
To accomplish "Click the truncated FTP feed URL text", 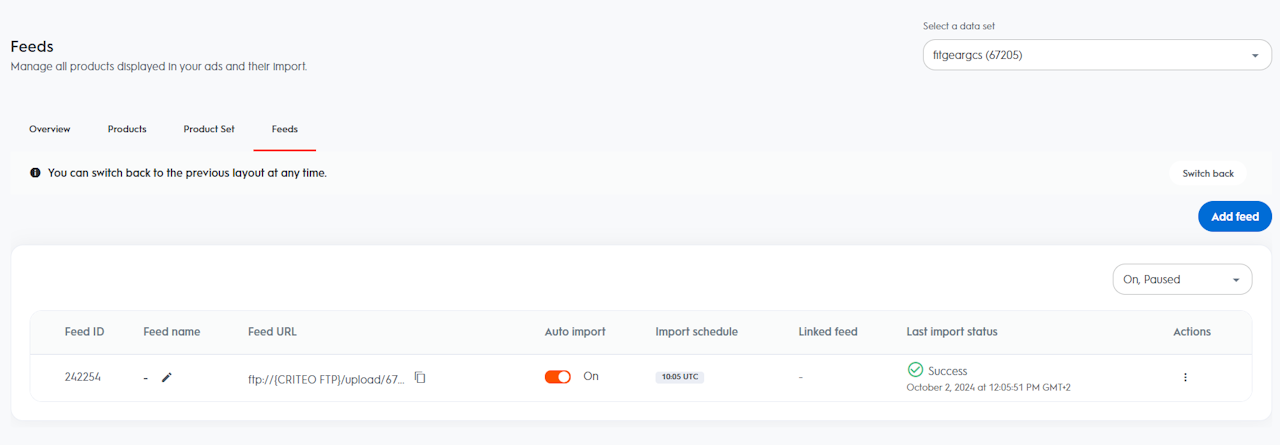I will (327, 378).
